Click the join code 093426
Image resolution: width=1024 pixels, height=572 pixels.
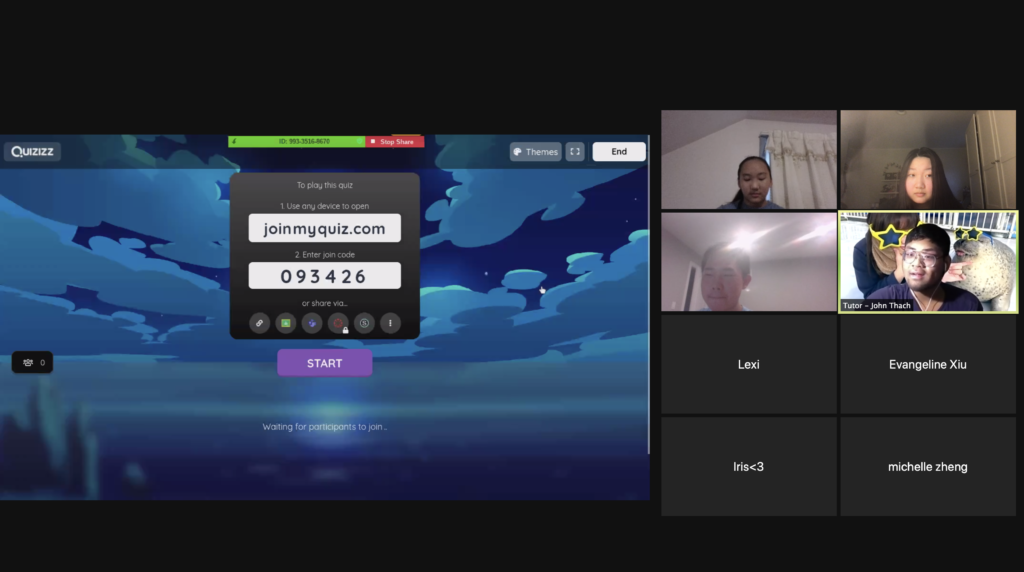point(325,276)
